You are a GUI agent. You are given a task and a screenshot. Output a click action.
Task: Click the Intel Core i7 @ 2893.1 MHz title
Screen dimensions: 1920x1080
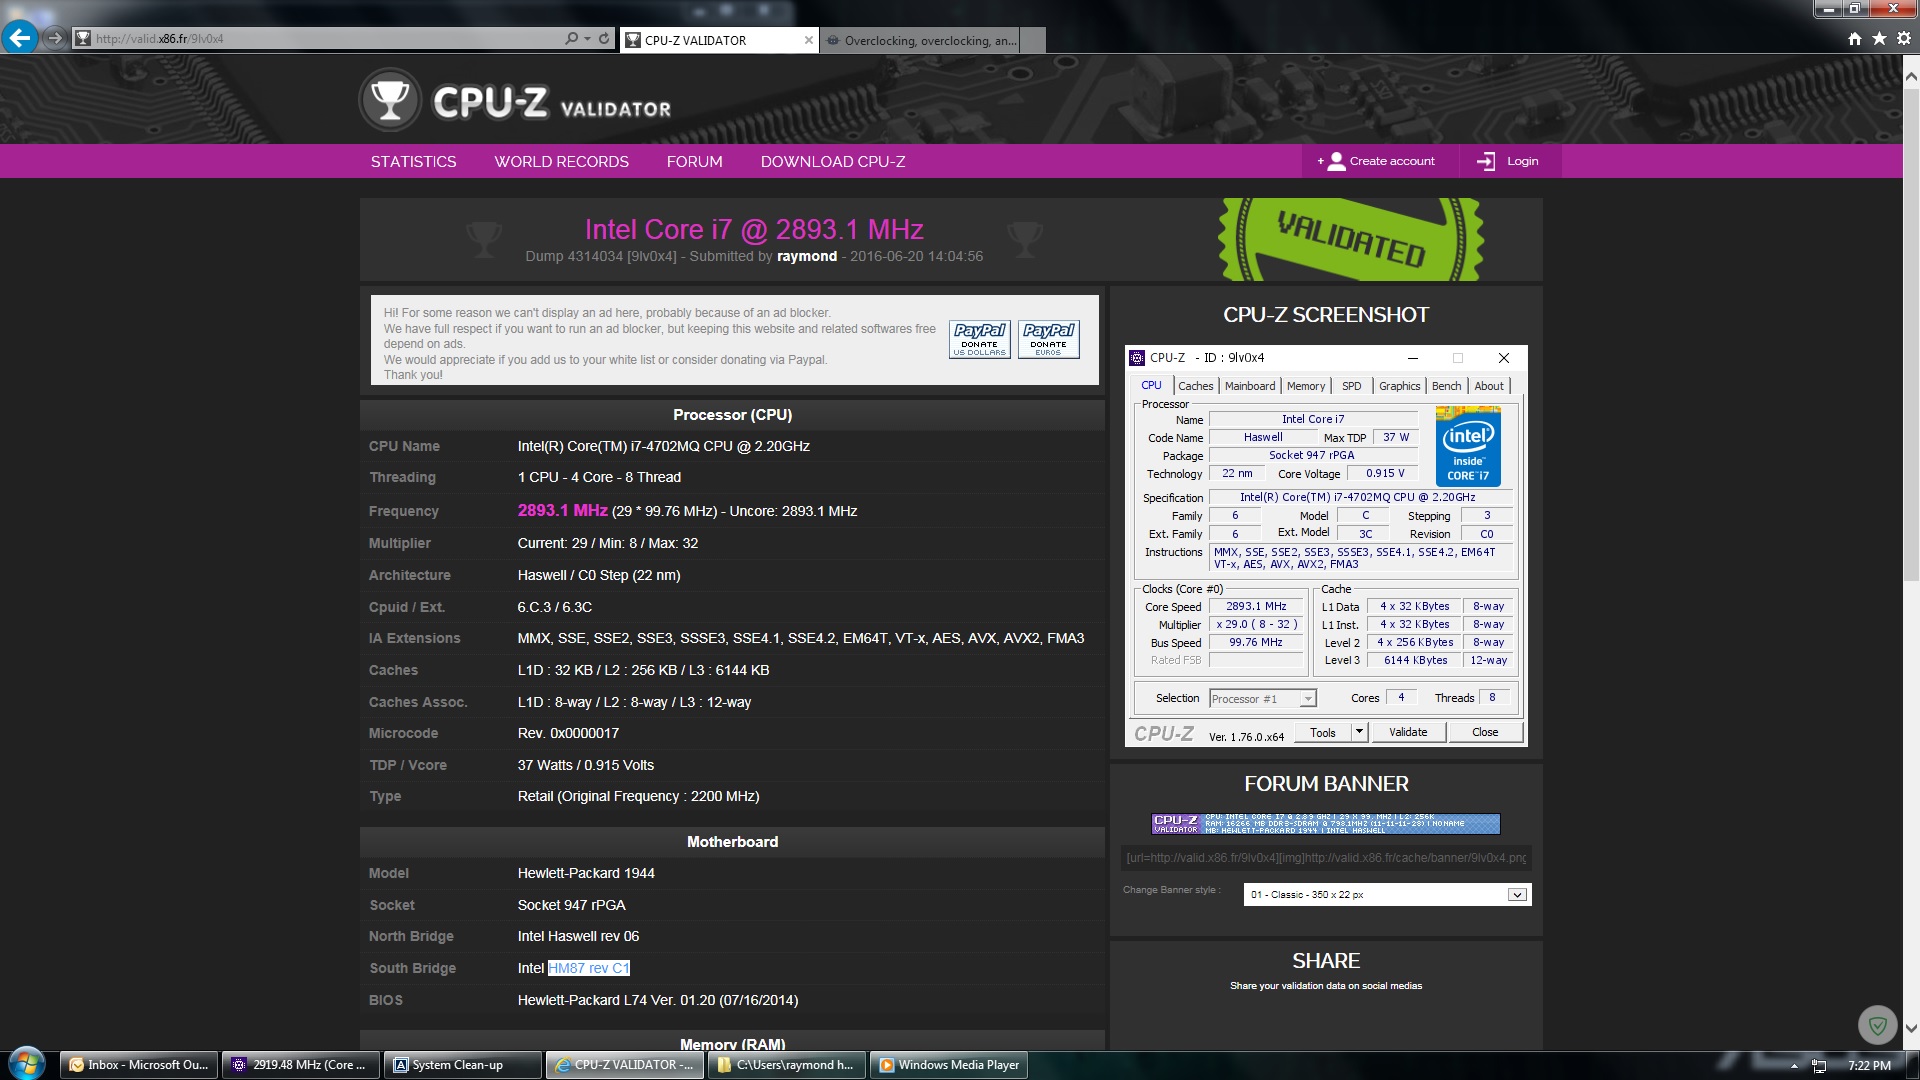[754, 229]
